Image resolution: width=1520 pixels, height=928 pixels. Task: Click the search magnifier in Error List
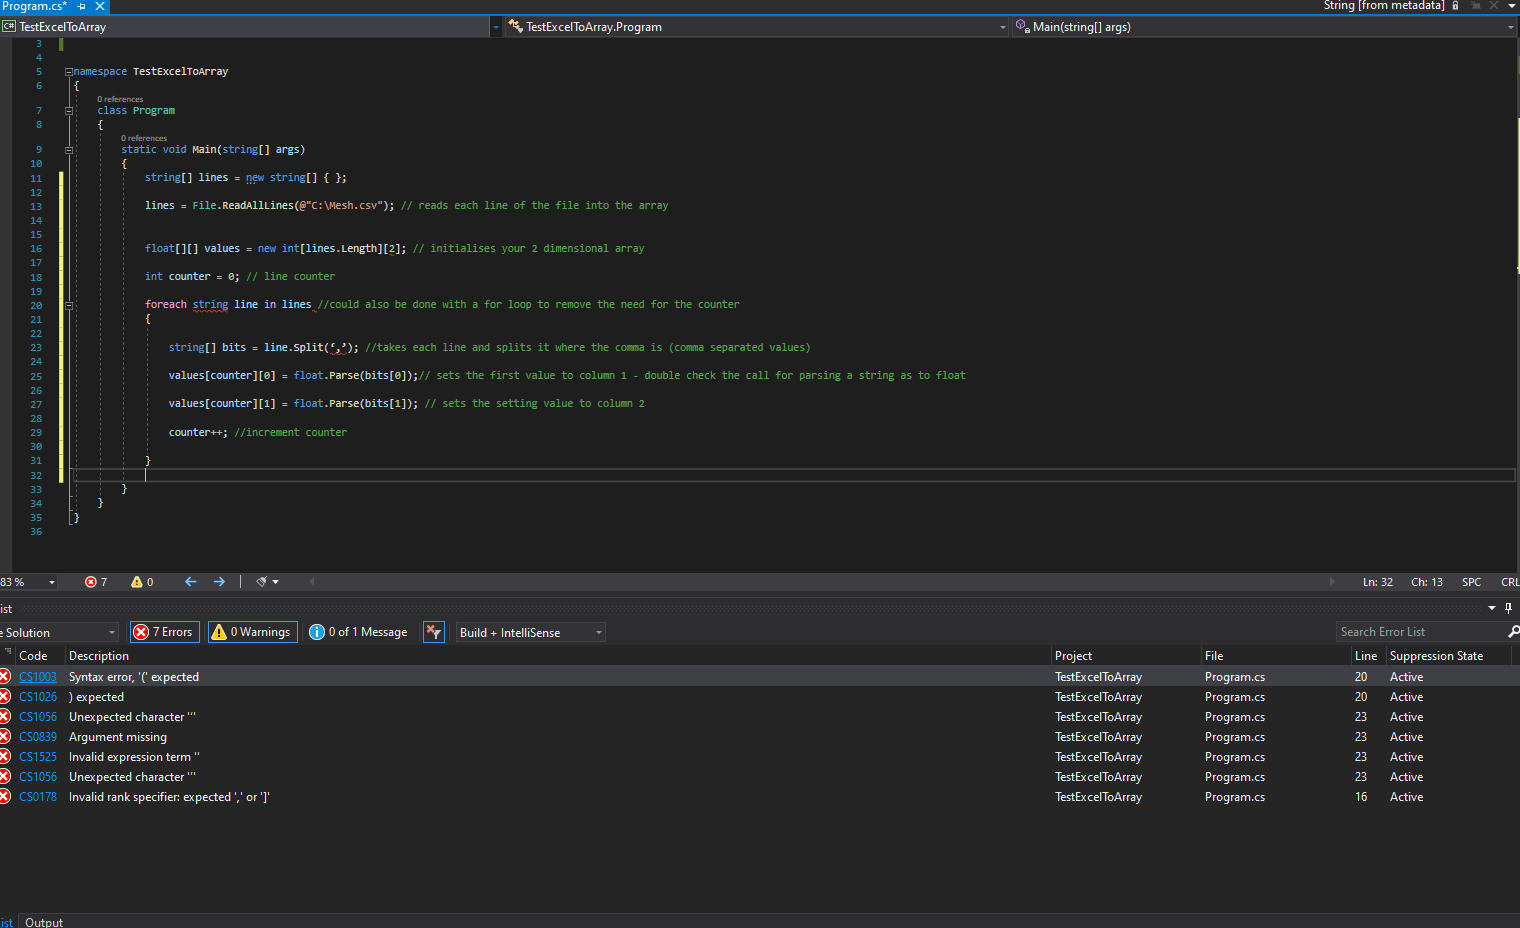(x=1513, y=632)
